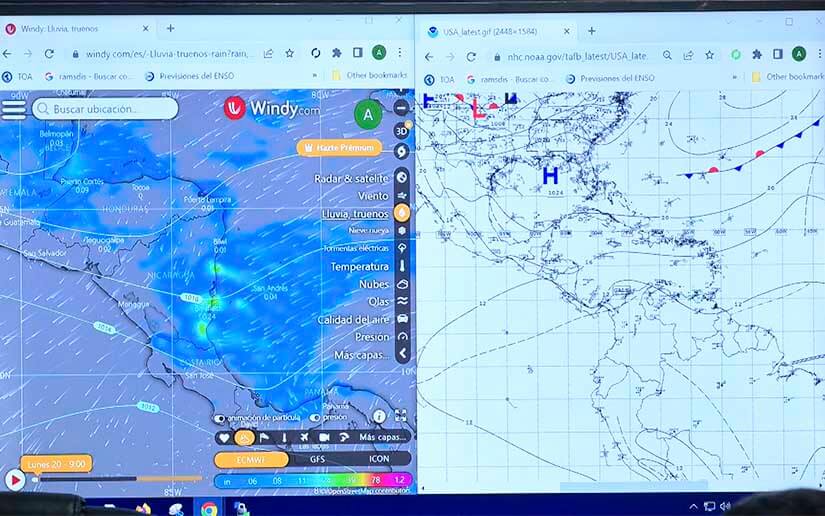Click the thermometer temperature icon
Image resolution: width=825 pixels, height=516 pixels.
[402, 266]
